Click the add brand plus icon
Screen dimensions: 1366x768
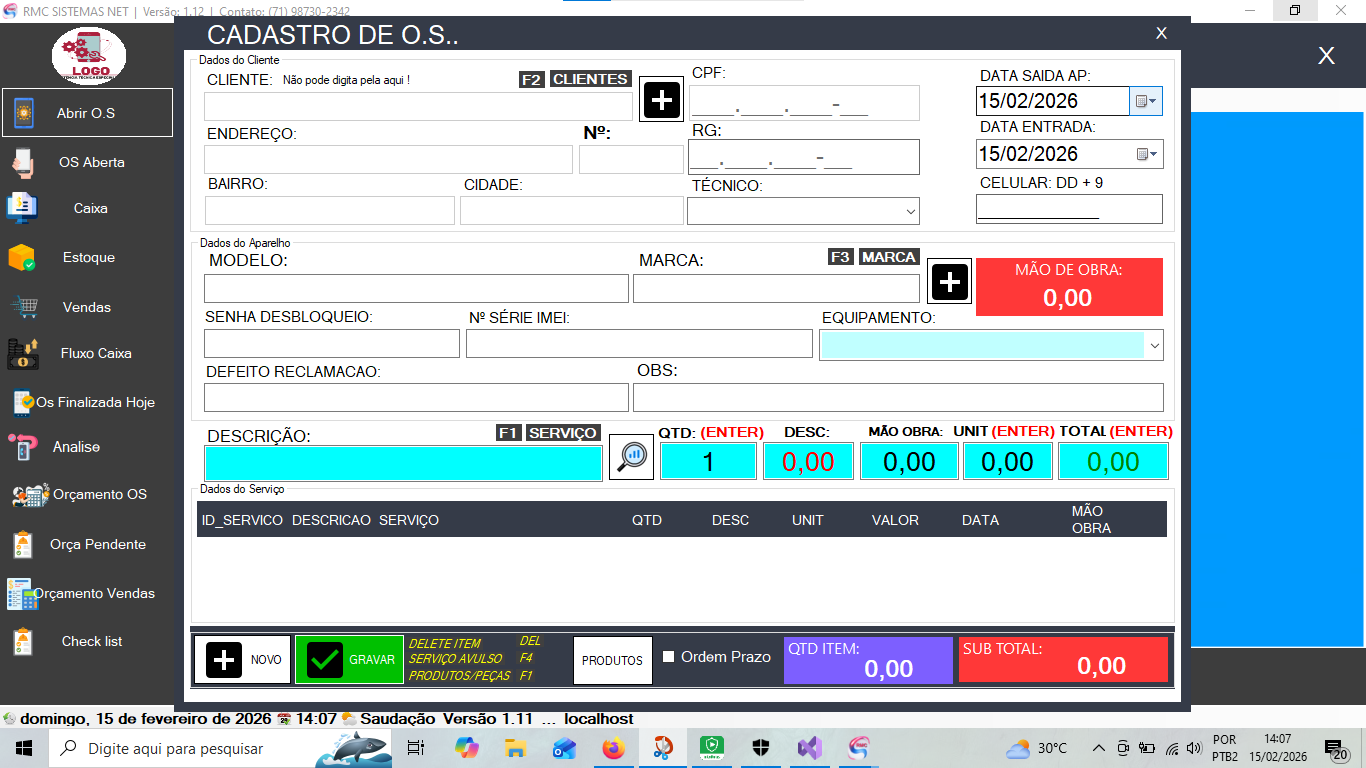click(949, 282)
